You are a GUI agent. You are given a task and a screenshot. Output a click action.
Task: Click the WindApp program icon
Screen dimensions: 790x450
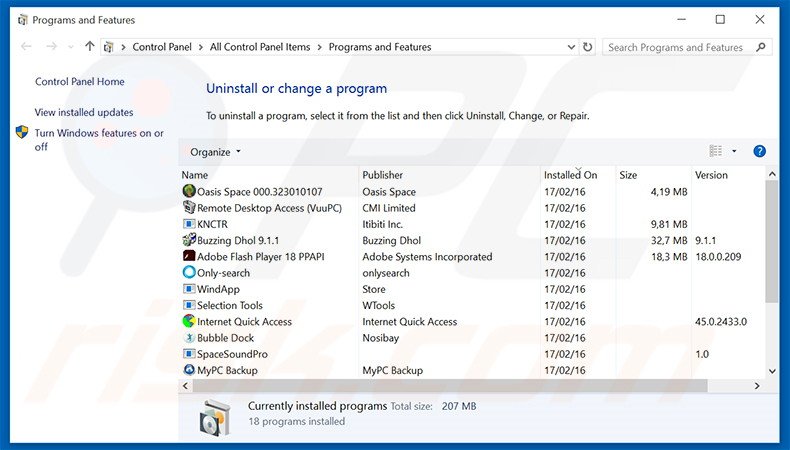(x=189, y=289)
